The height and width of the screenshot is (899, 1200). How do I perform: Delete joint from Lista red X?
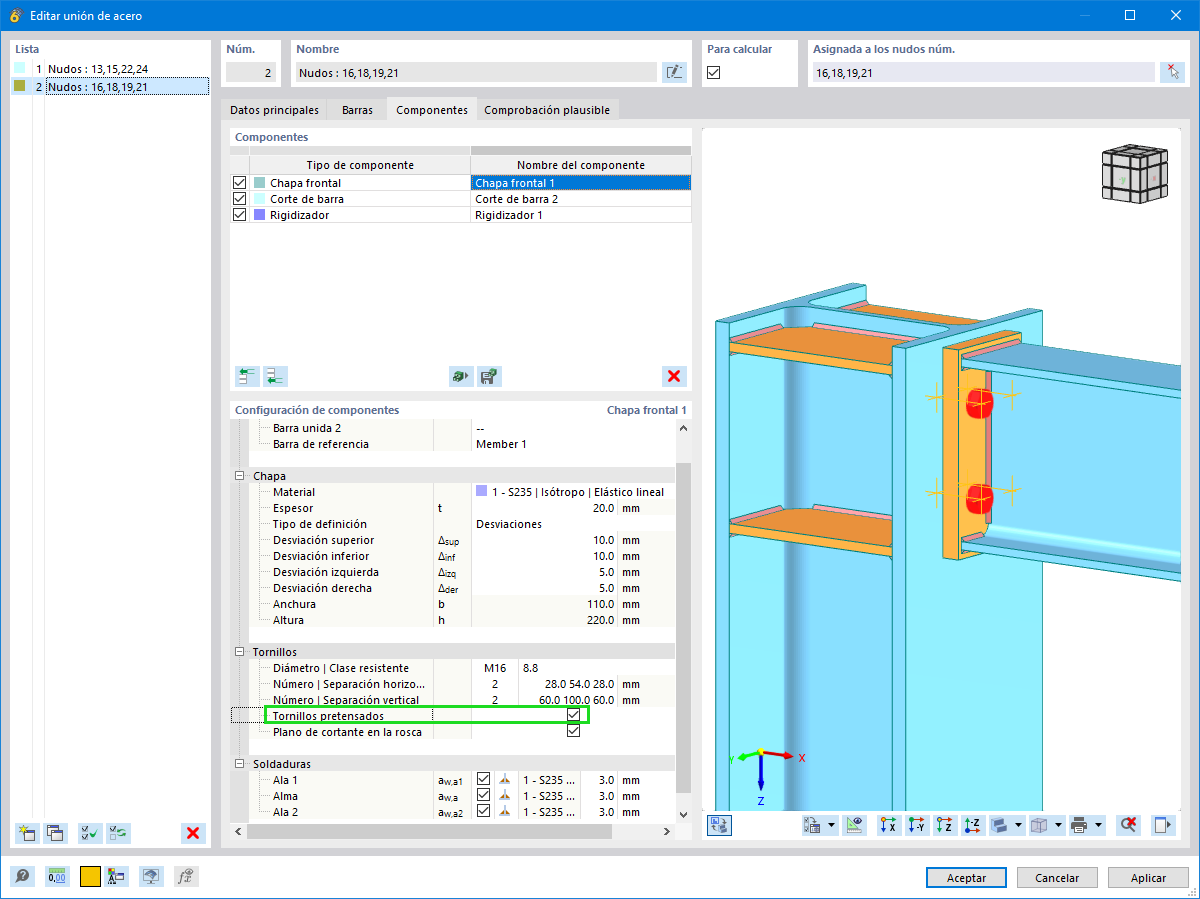pyautogui.click(x=194, y=832)
